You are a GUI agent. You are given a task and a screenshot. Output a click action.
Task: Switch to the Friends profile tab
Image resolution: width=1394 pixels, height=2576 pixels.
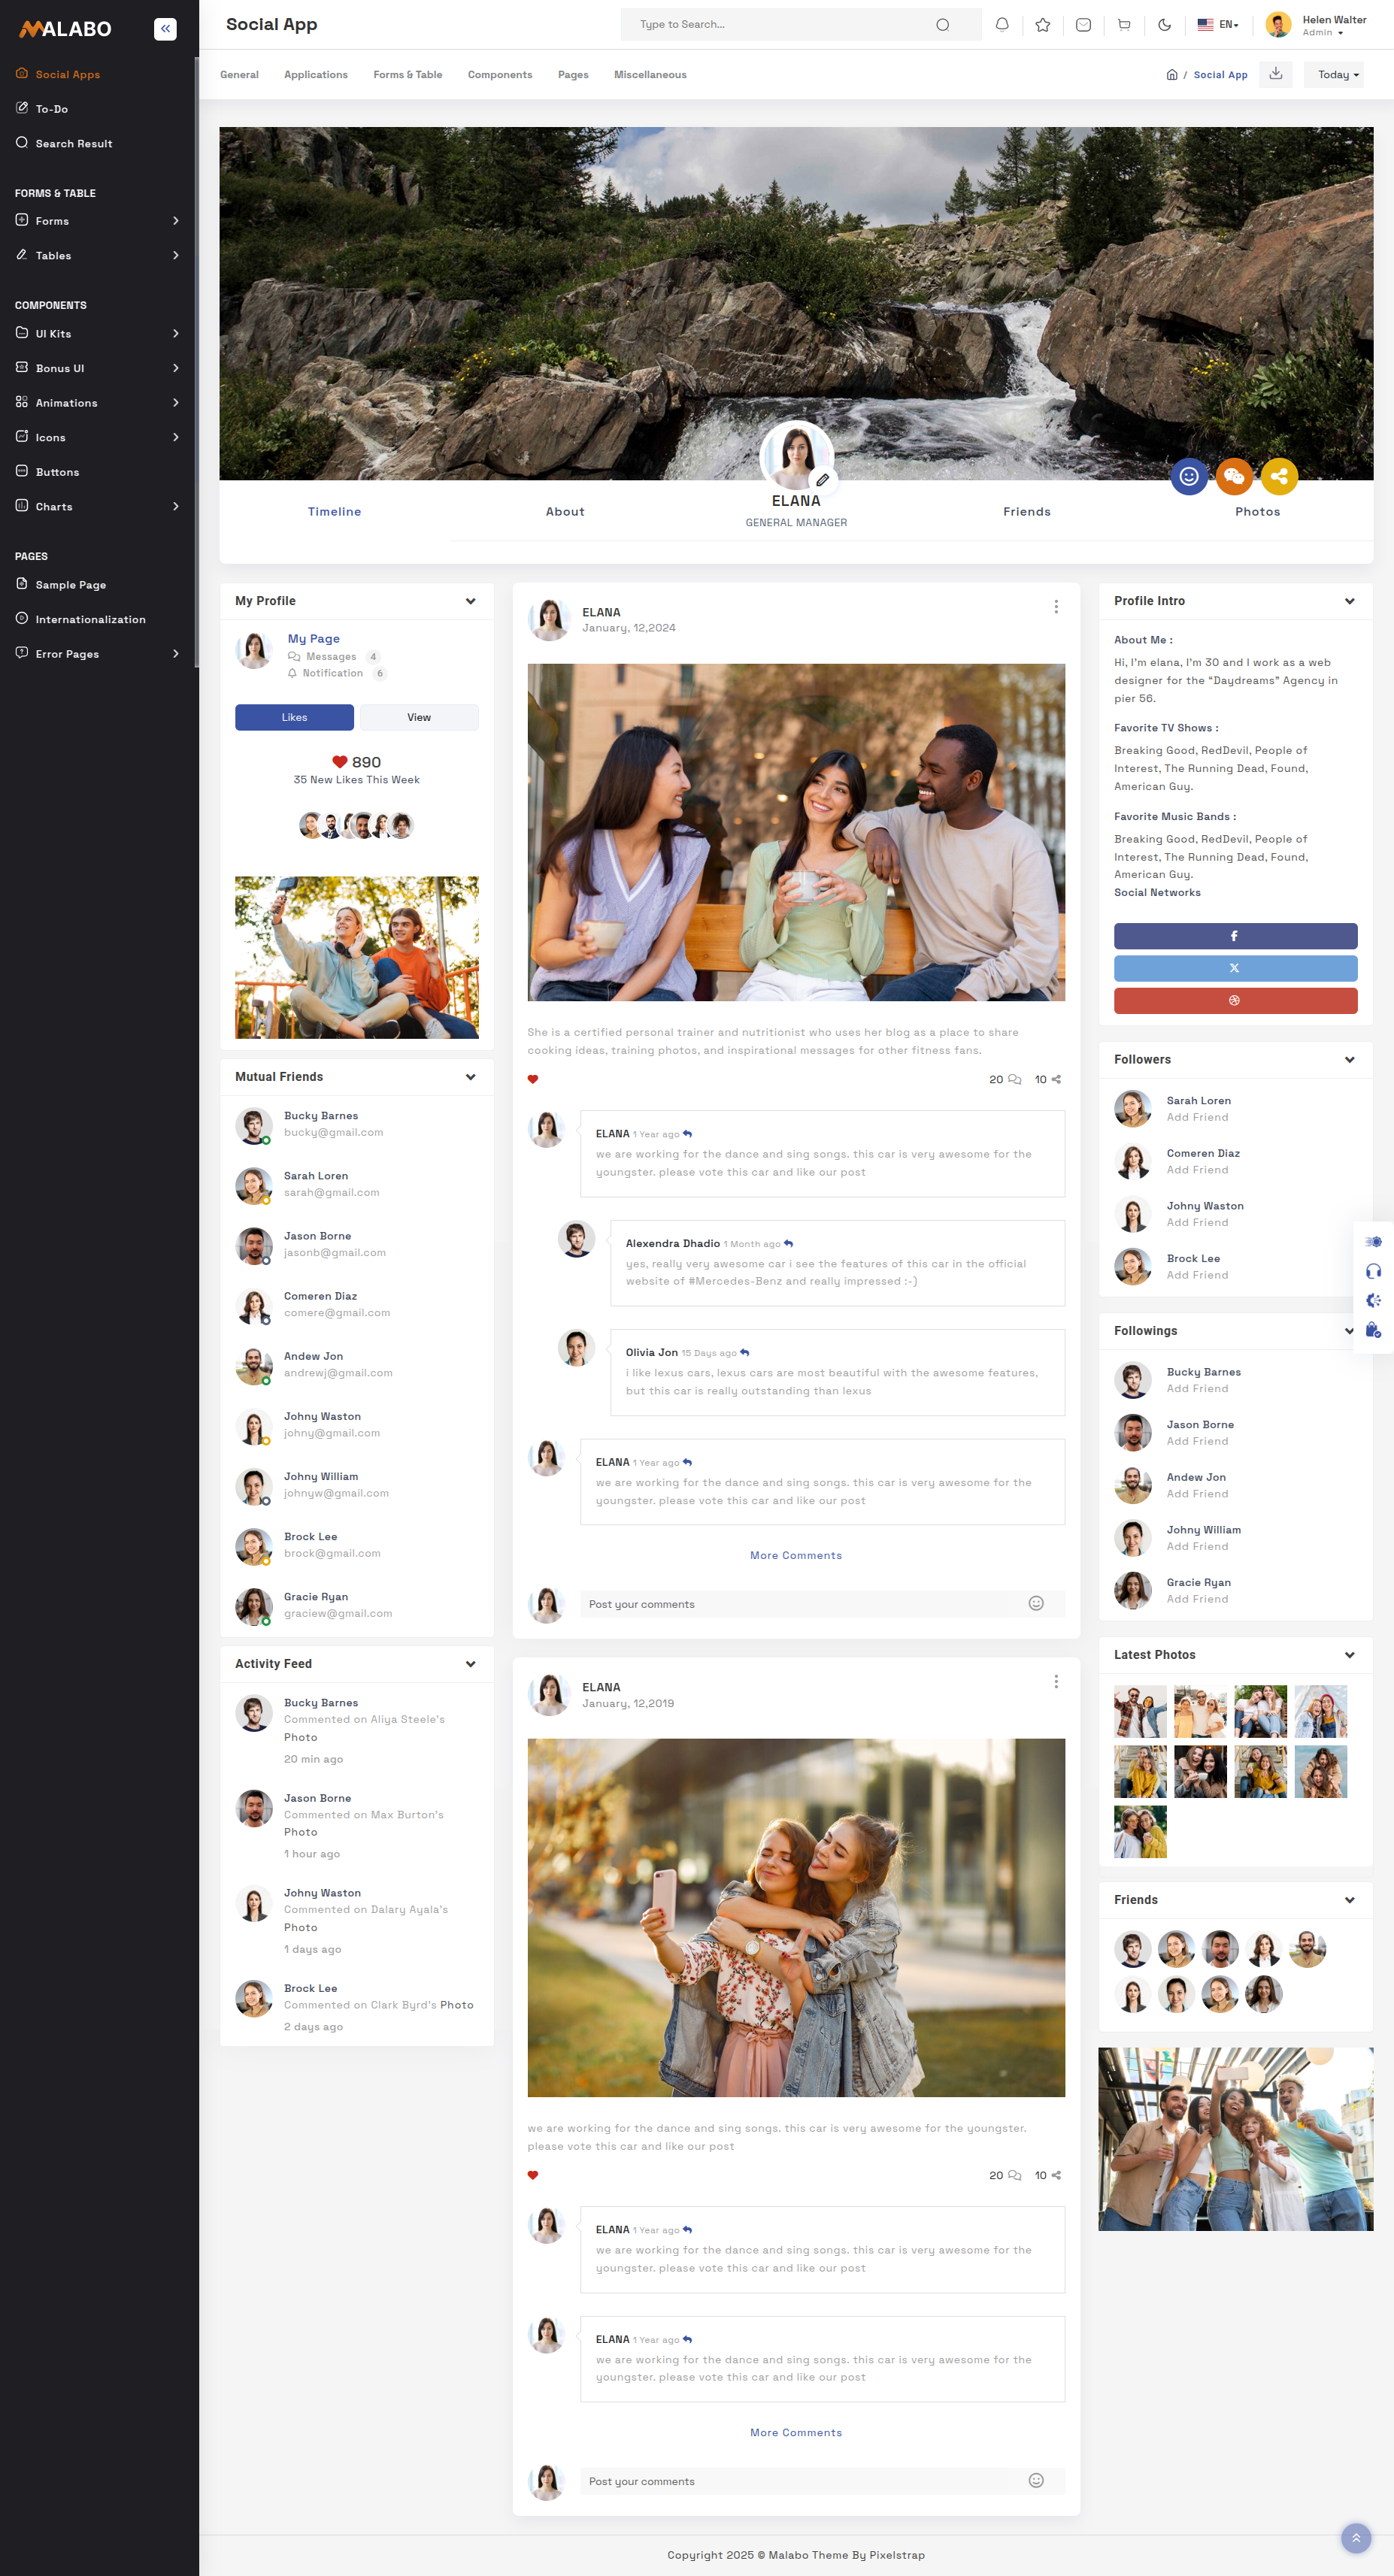click(x=1027, y=512)
